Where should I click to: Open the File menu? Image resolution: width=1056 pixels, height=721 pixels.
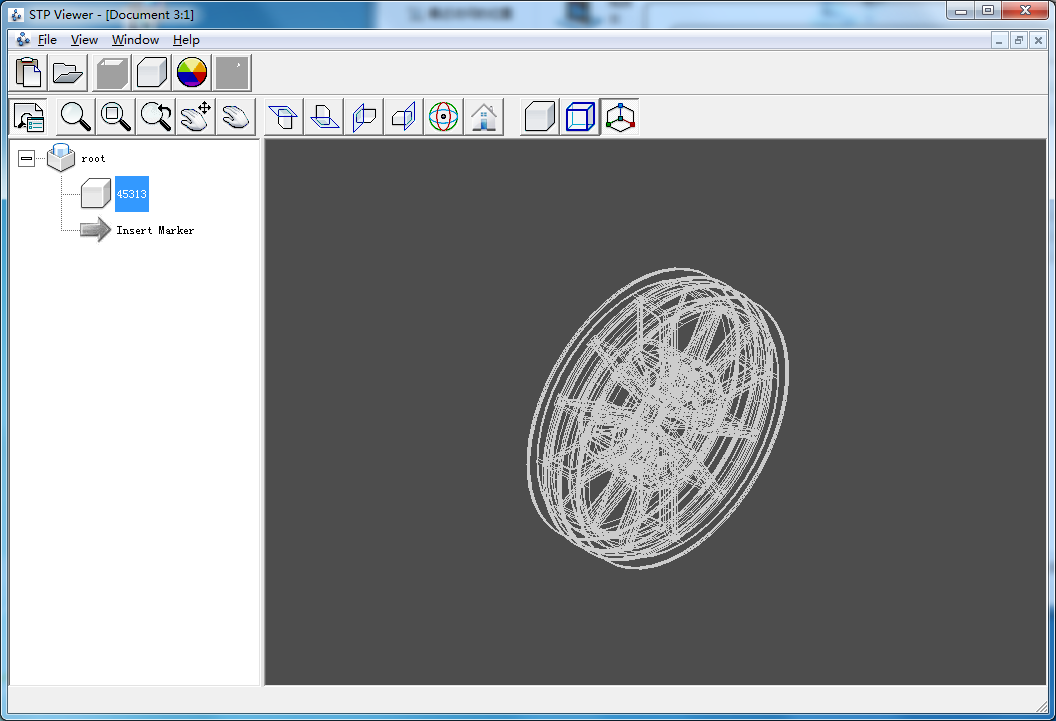click(47, 40)
